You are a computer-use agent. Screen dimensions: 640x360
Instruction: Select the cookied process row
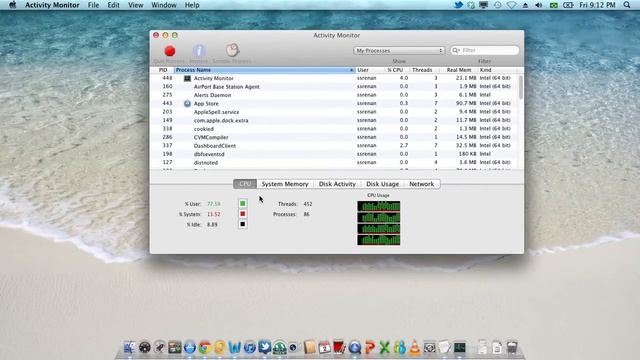[x=334, y=129]
